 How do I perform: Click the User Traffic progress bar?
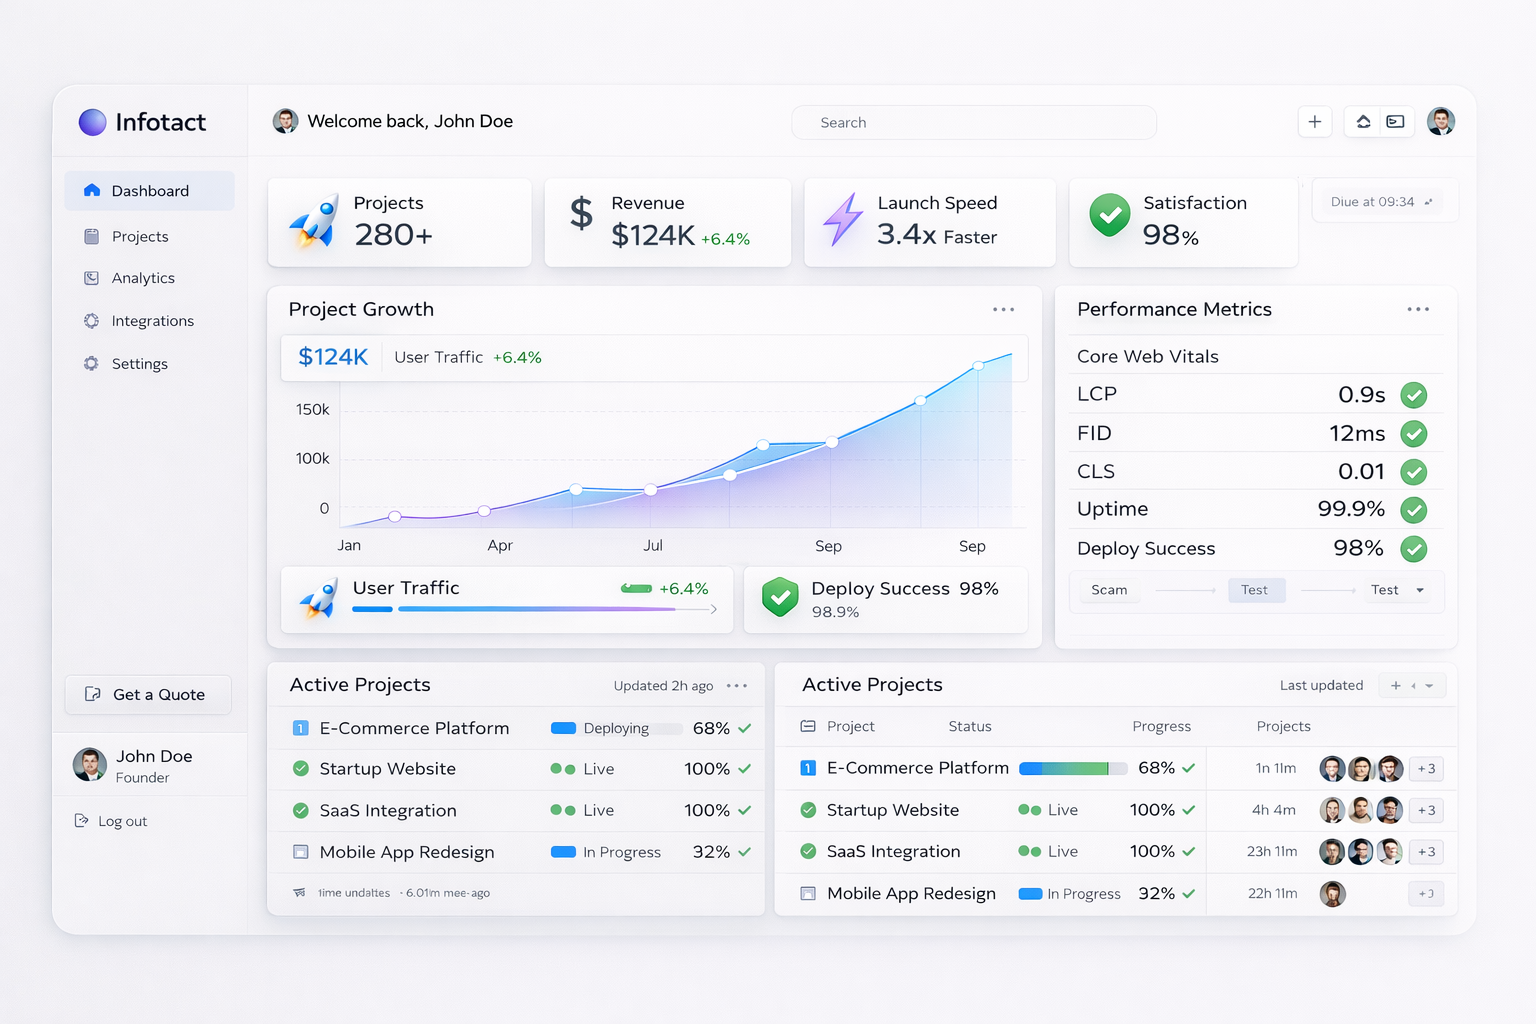click(x=535, y=609)
